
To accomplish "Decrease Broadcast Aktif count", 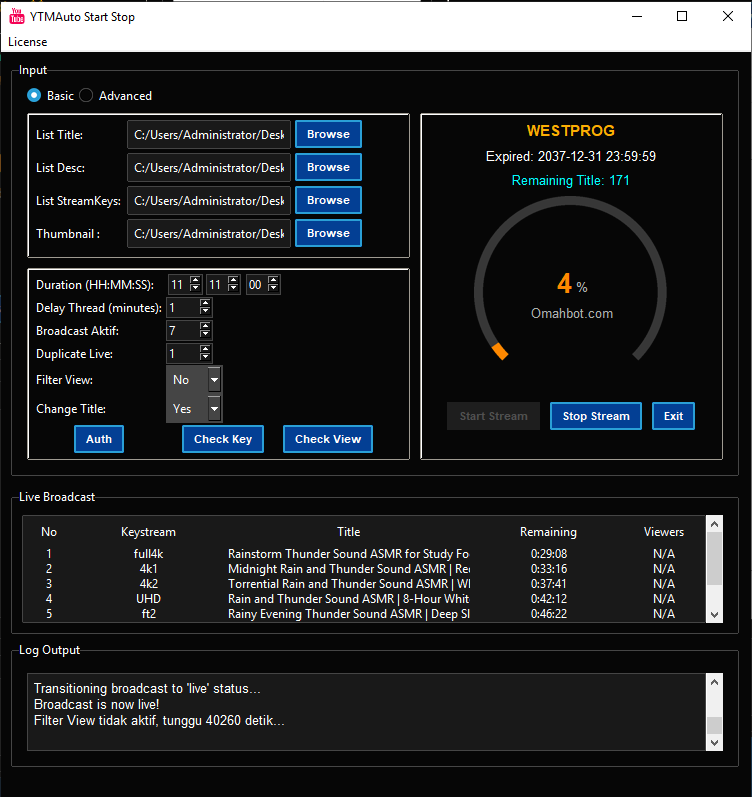I will pyautogui.click(x=205, y=334).
